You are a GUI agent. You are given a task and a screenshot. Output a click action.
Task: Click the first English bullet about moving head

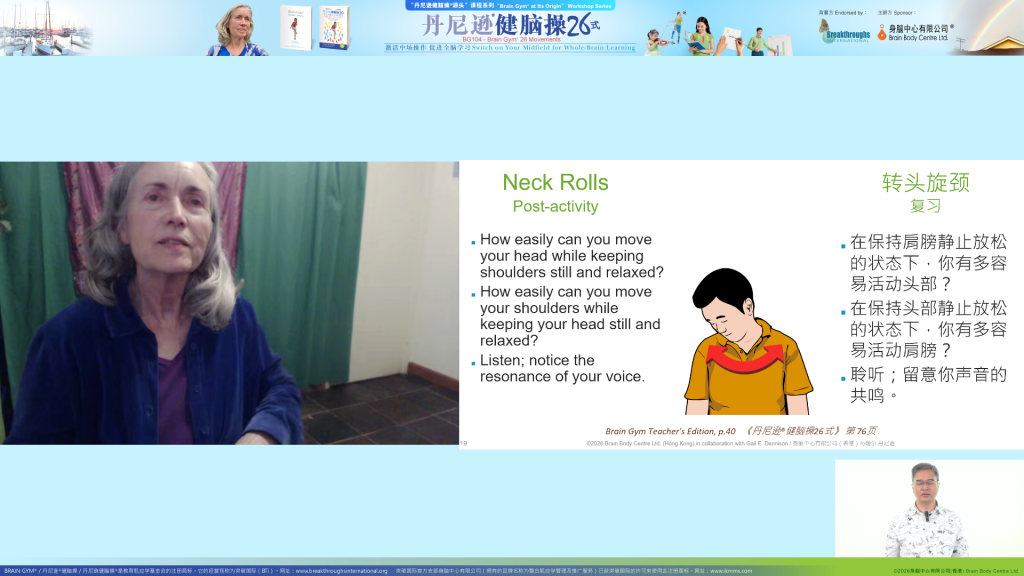(x=570, y=256)
